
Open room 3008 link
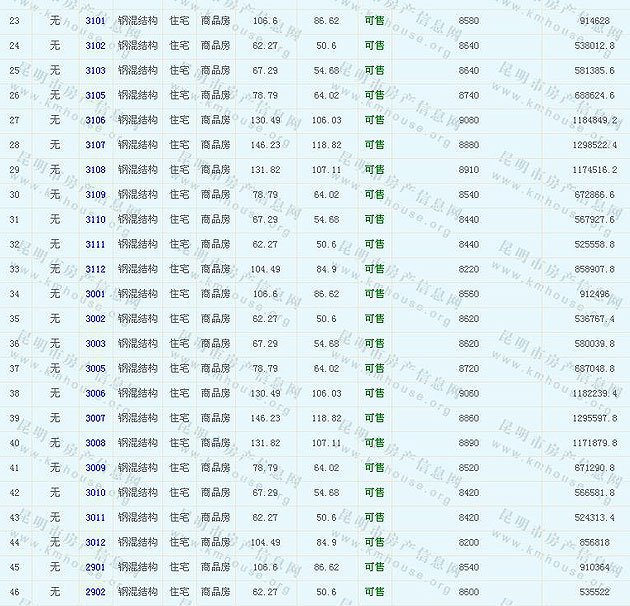point(95,443)
